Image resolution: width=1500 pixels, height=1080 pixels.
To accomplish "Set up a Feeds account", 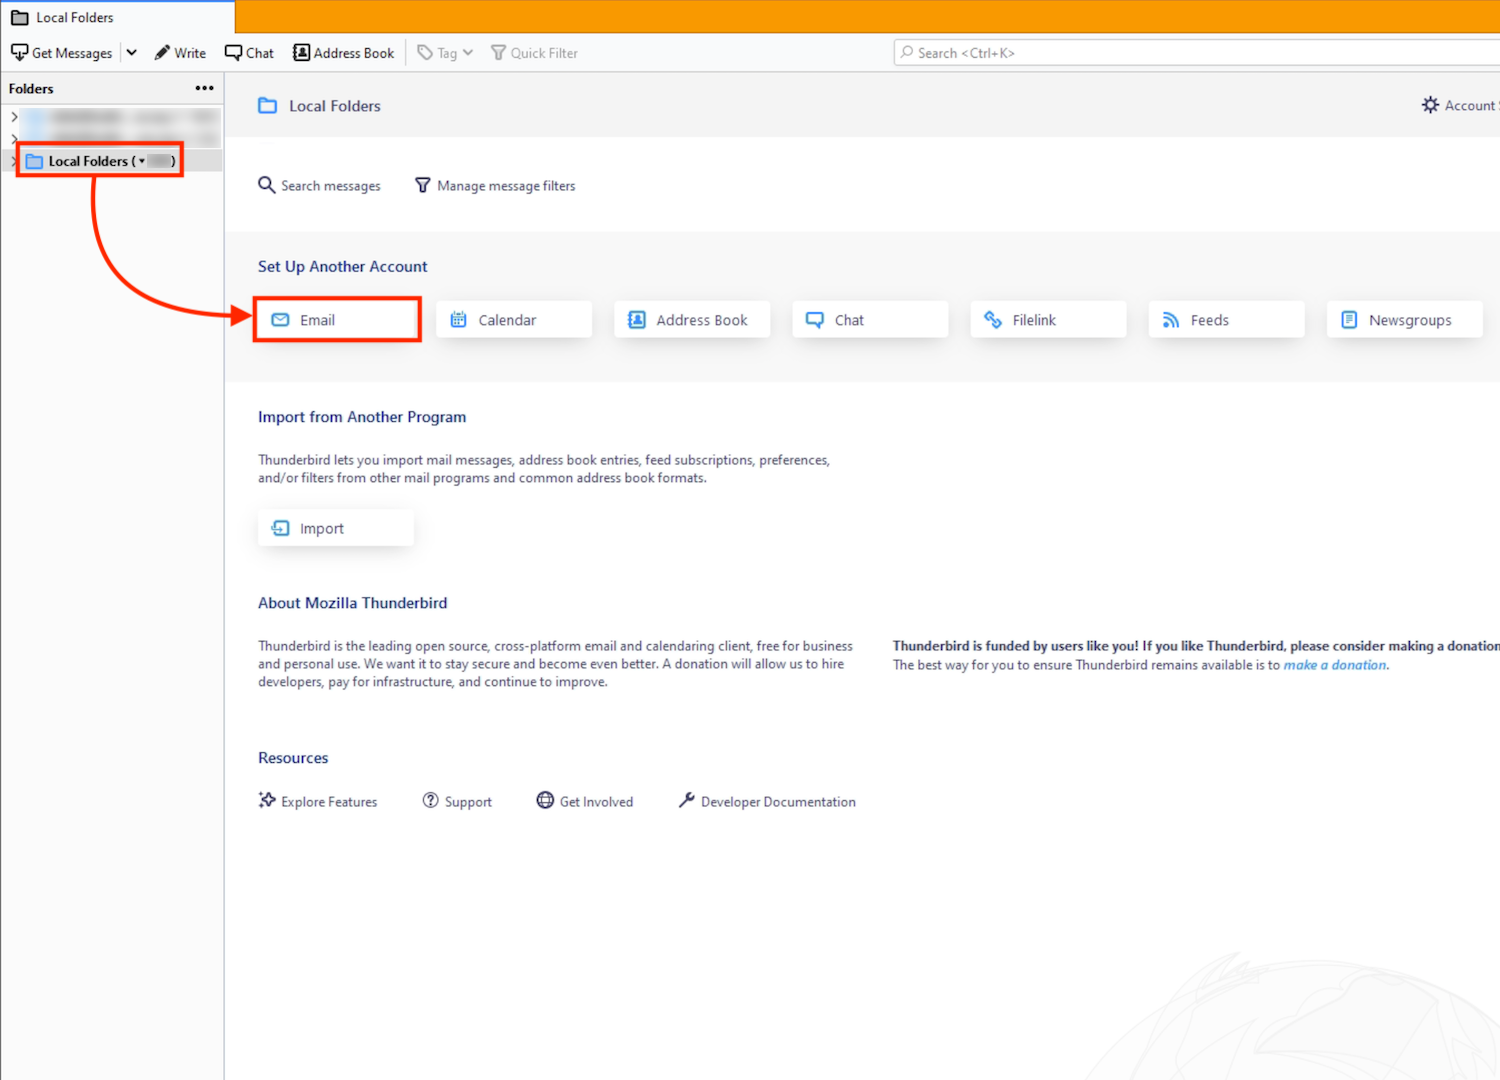I will pyautogui.click(x=1225, y=320).
